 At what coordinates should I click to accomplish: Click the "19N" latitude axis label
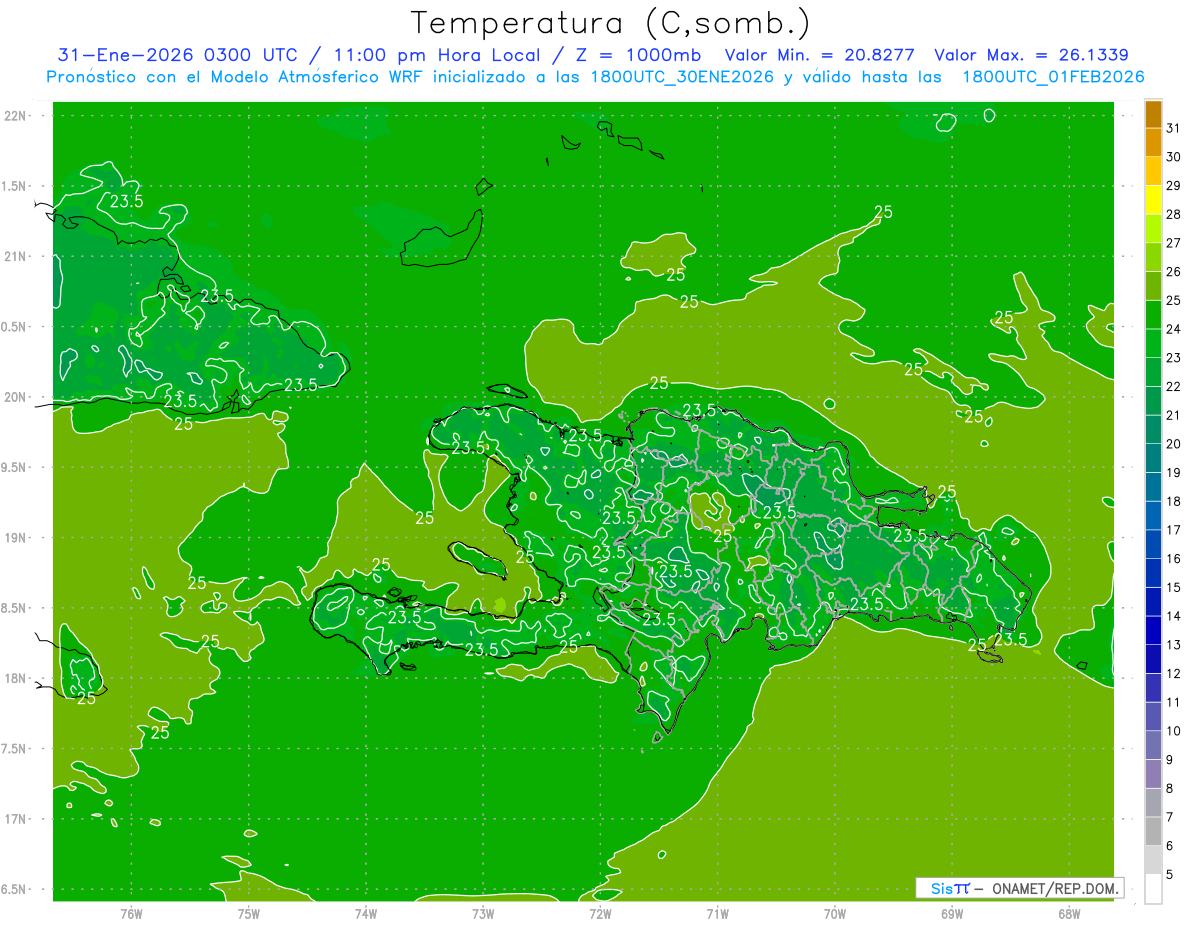tap(15, 537)
